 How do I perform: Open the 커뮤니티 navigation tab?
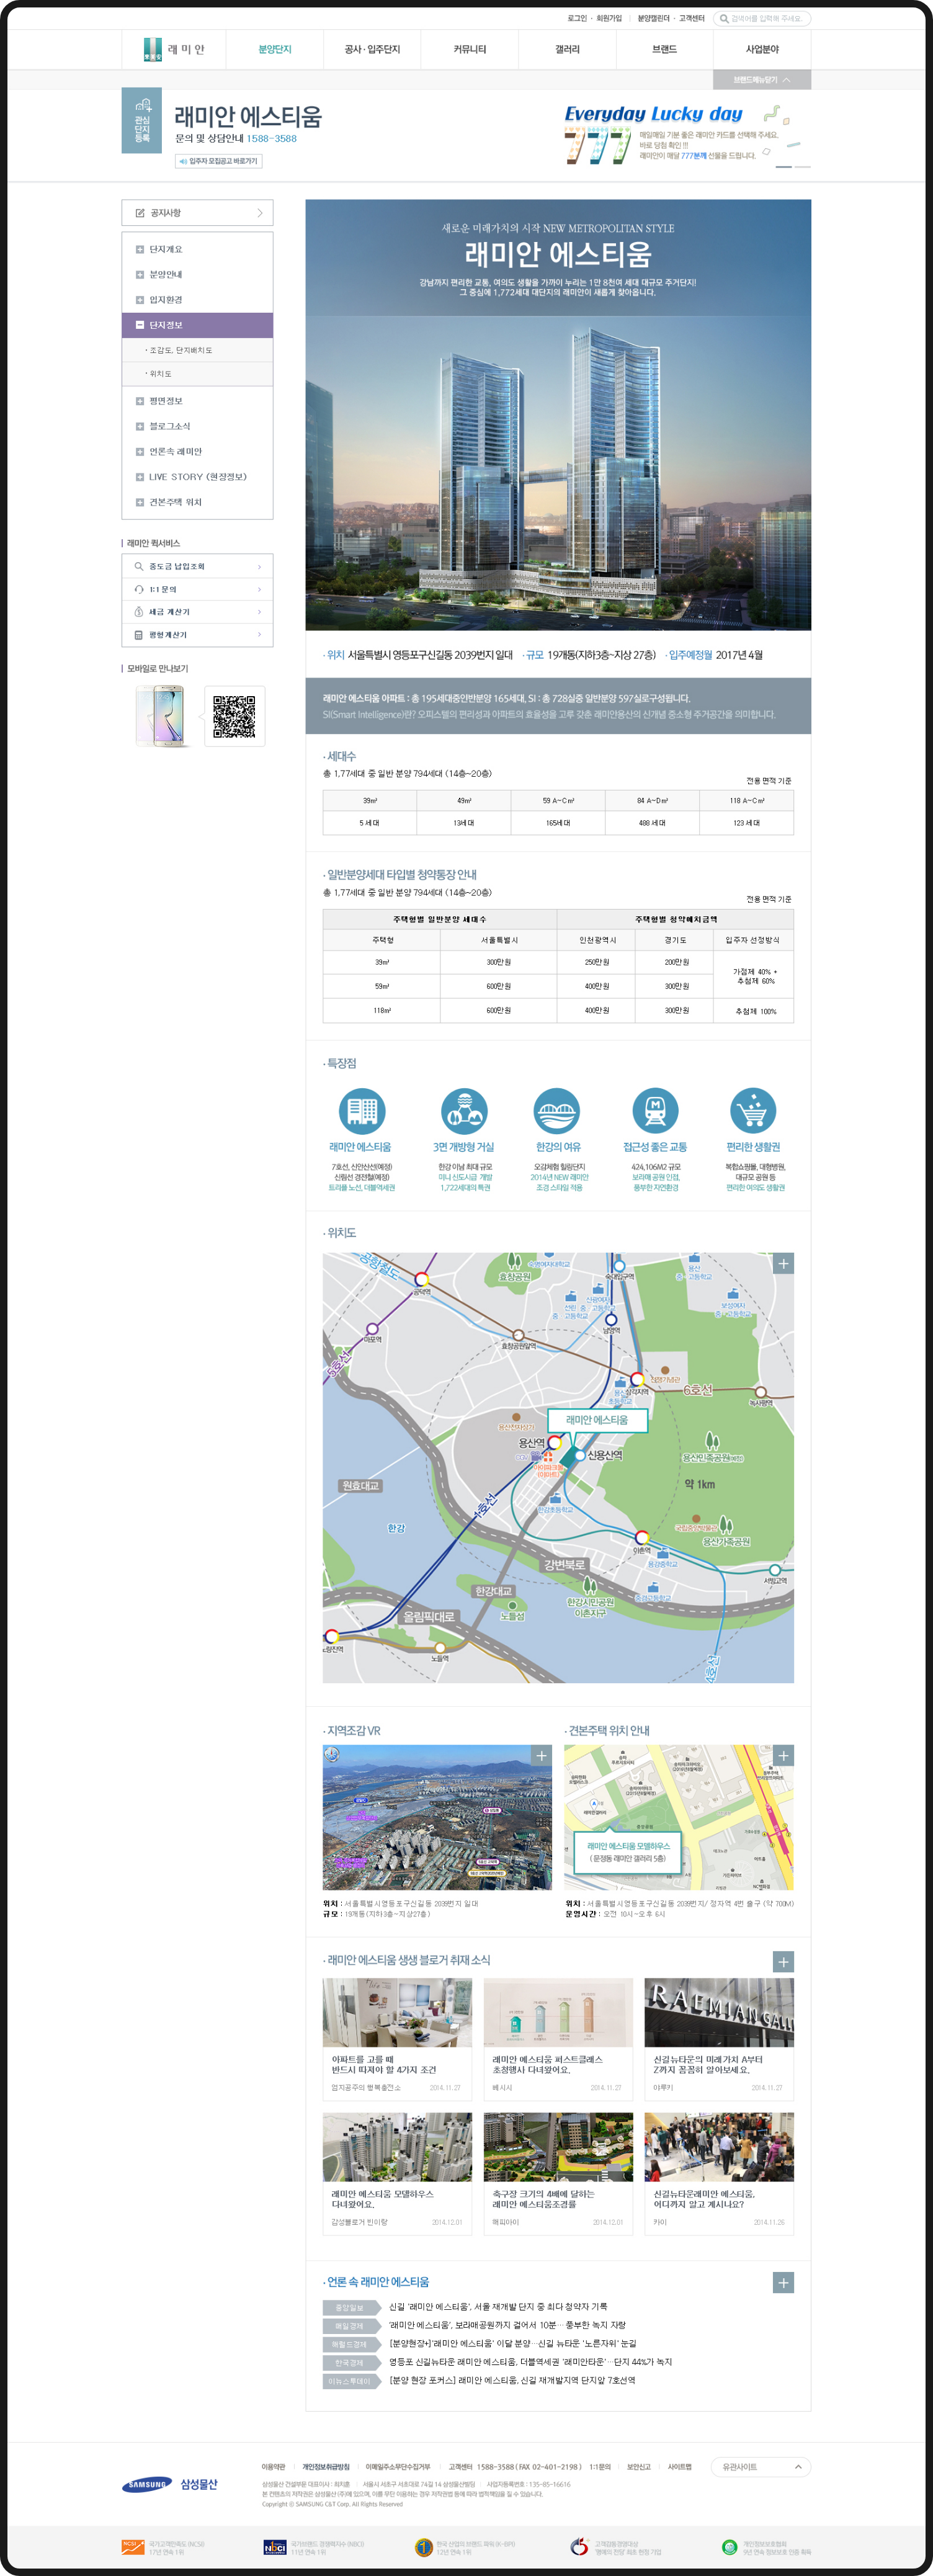[x=469, y=49]
